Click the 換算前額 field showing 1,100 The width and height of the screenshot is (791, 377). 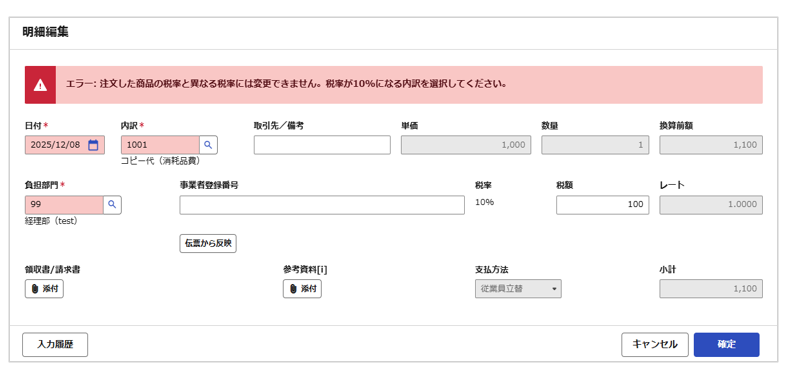(711, 145)
